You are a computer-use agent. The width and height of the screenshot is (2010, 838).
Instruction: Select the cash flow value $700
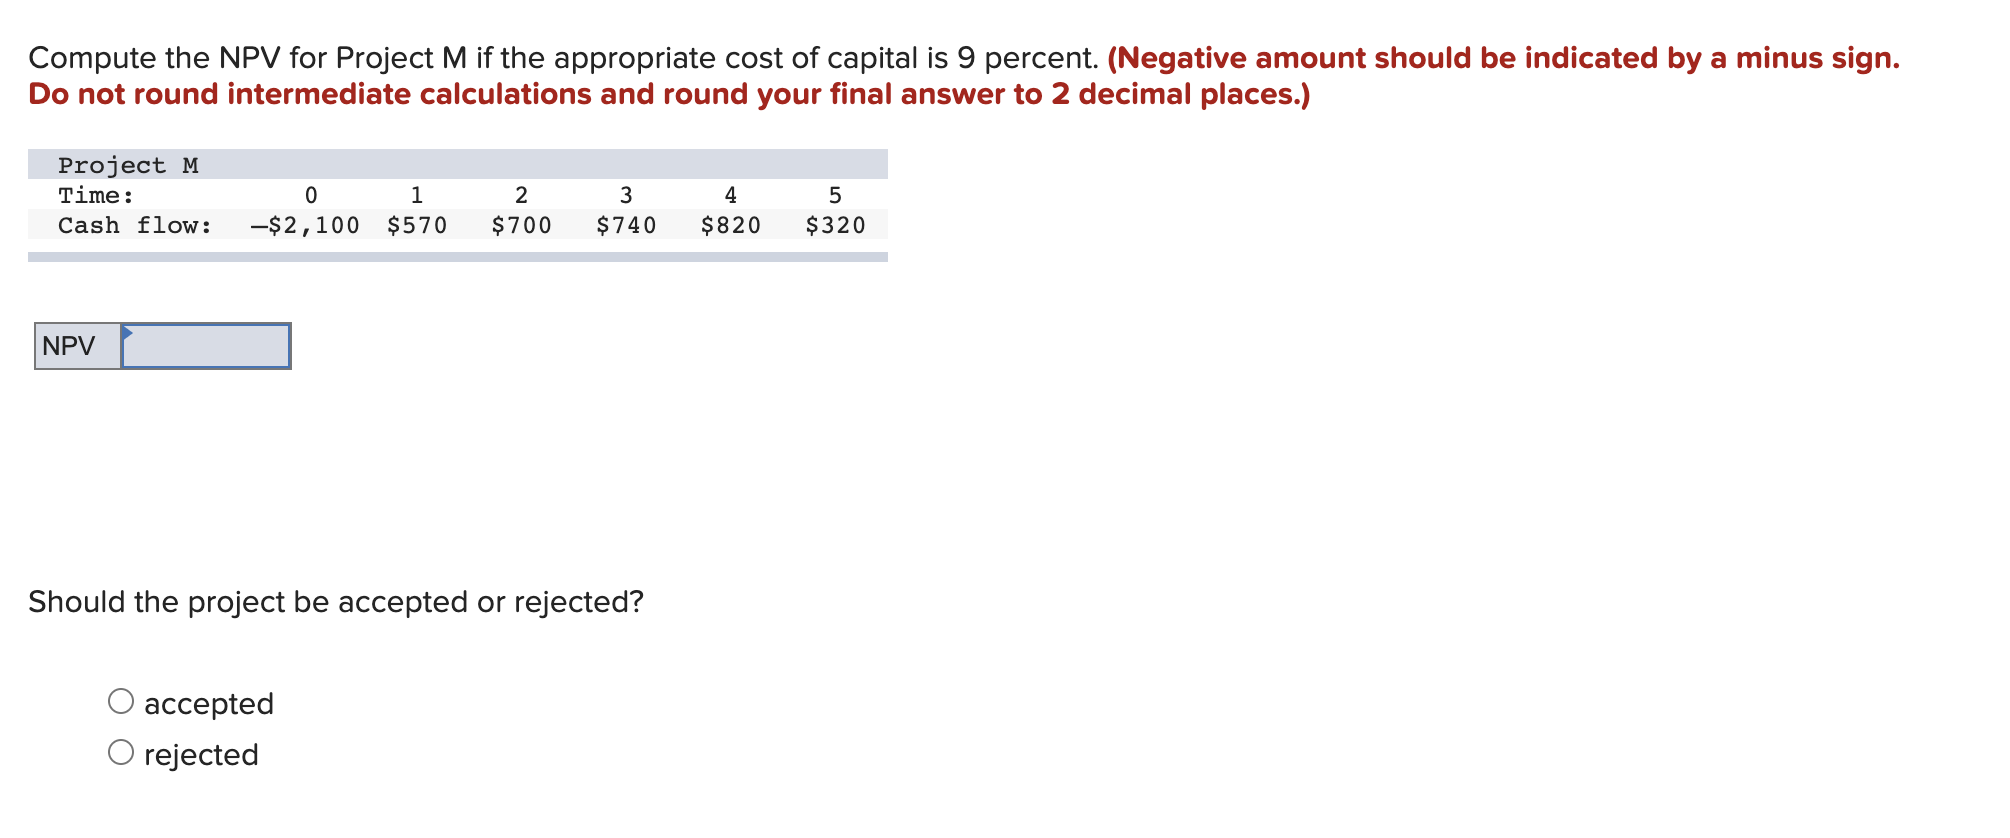(521, 224)
